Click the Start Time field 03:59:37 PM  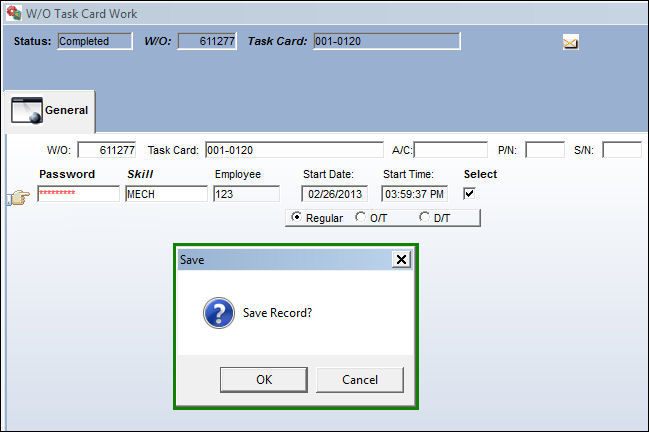[414, 194]
